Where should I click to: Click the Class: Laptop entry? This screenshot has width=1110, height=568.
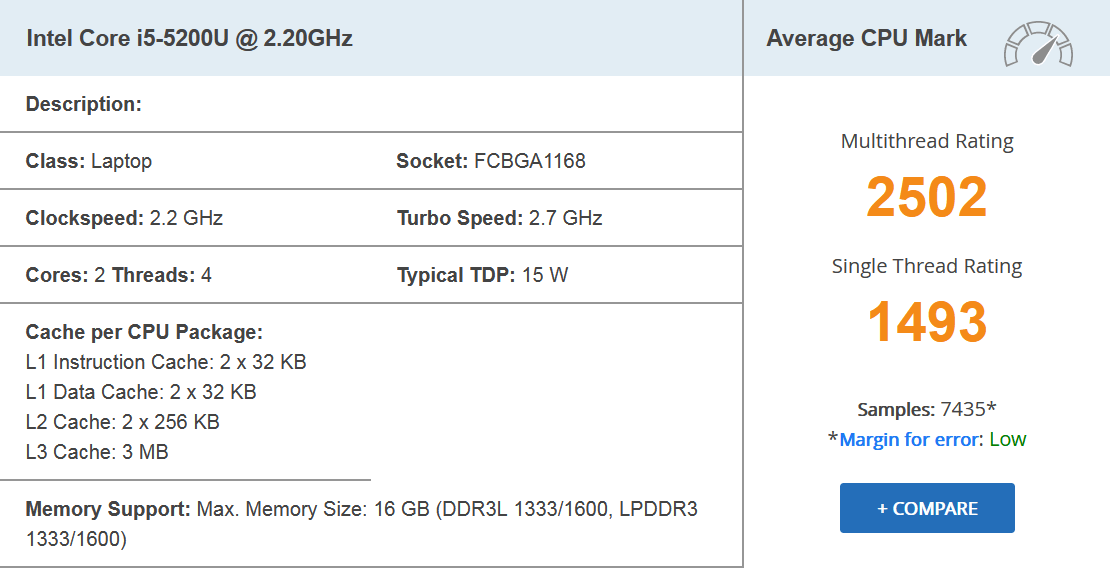pyautogui.click(x=89, y=161)
